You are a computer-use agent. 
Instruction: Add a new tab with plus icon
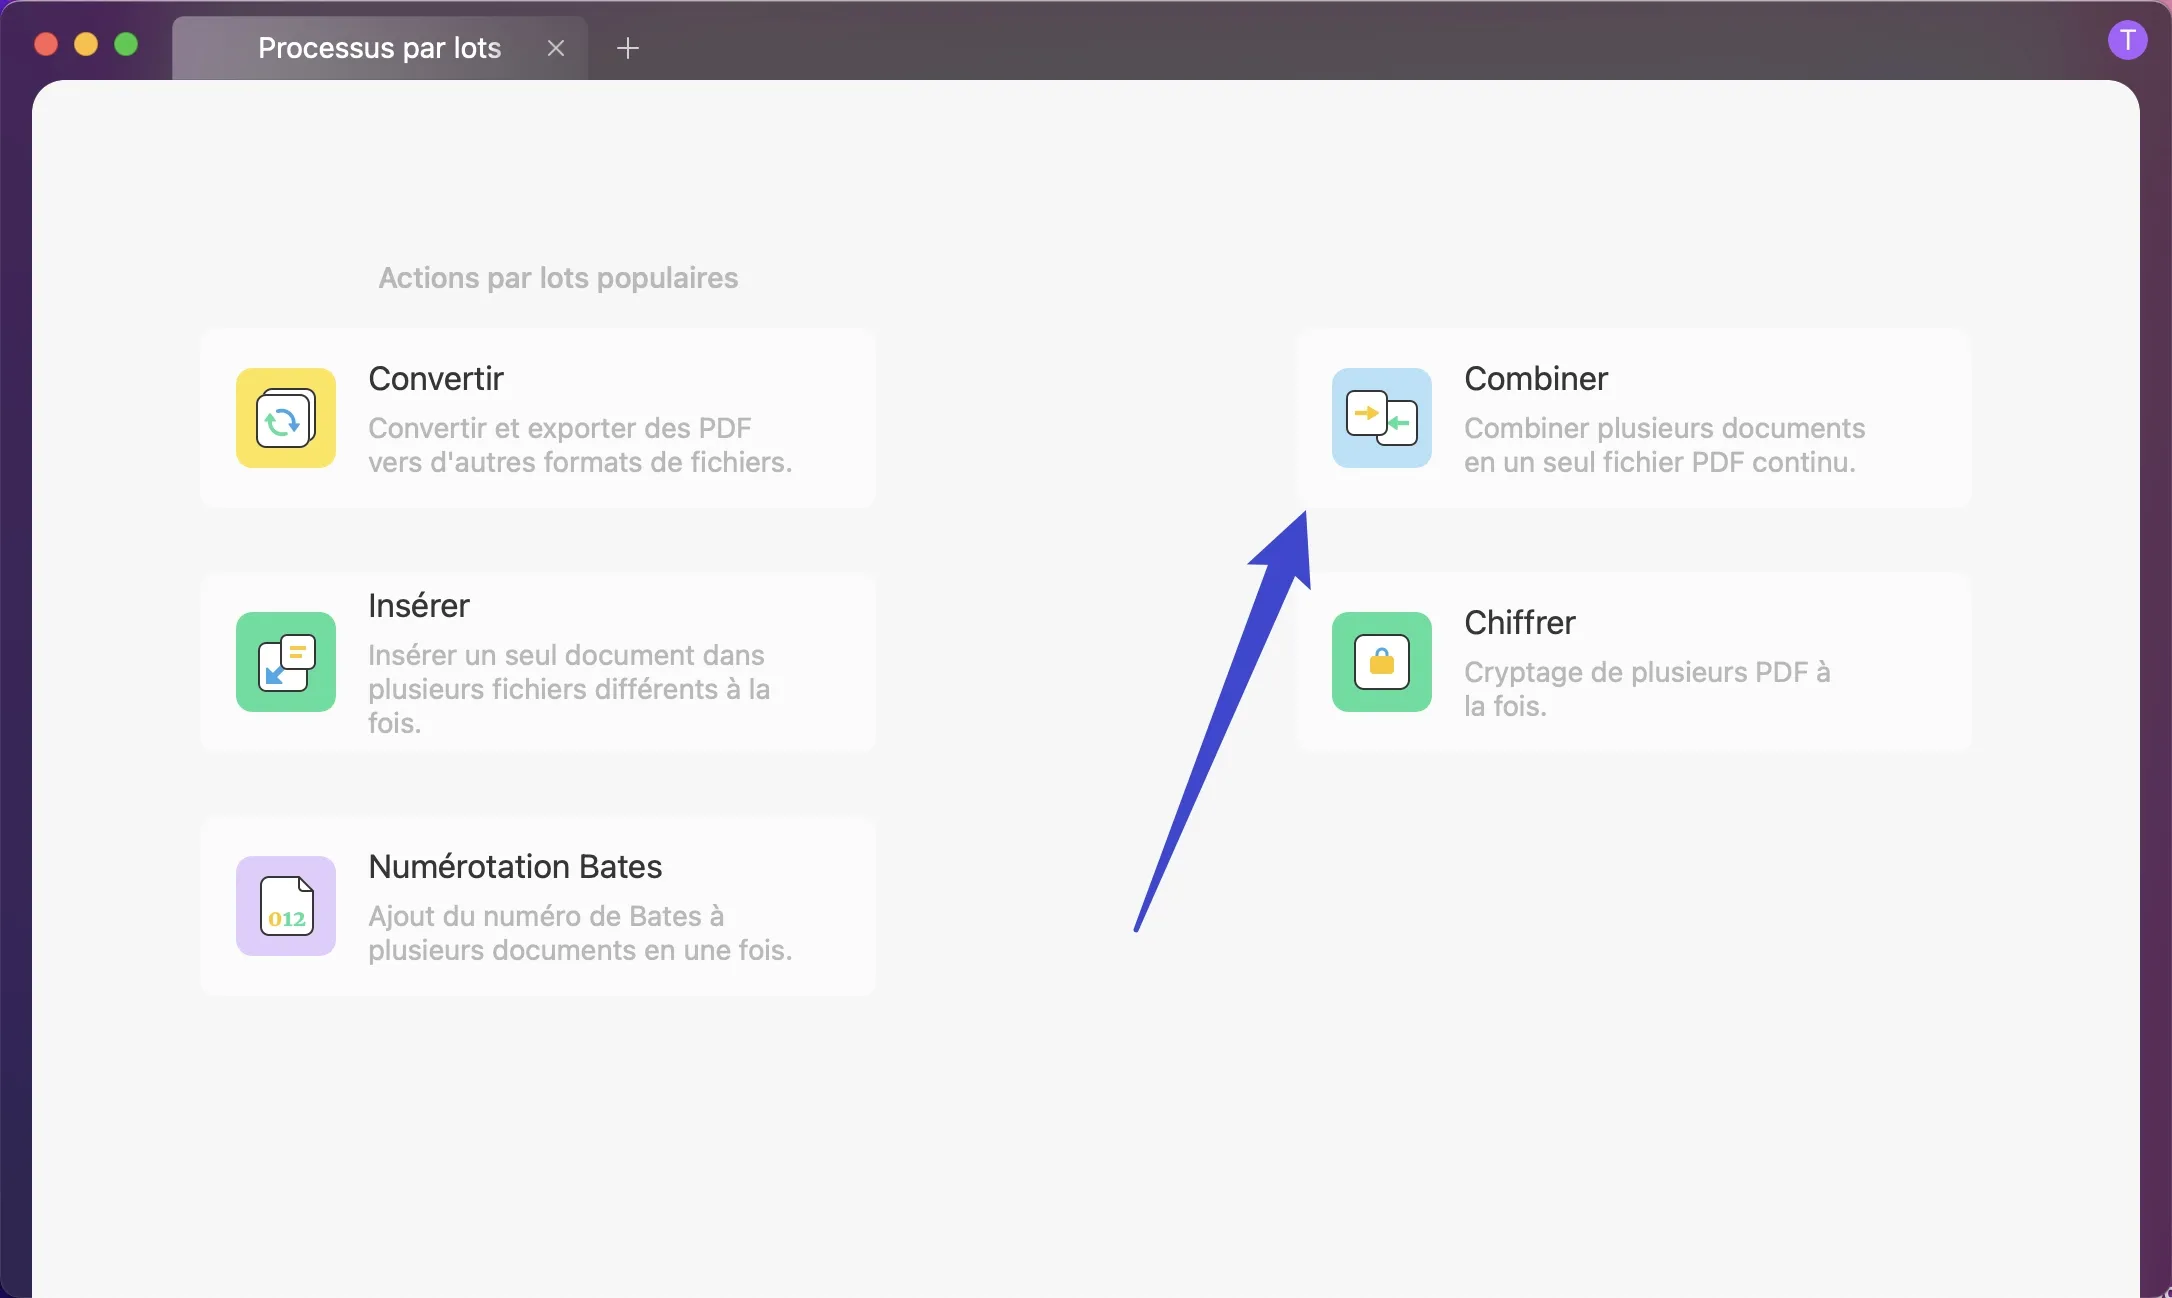(x=628, y=48)
